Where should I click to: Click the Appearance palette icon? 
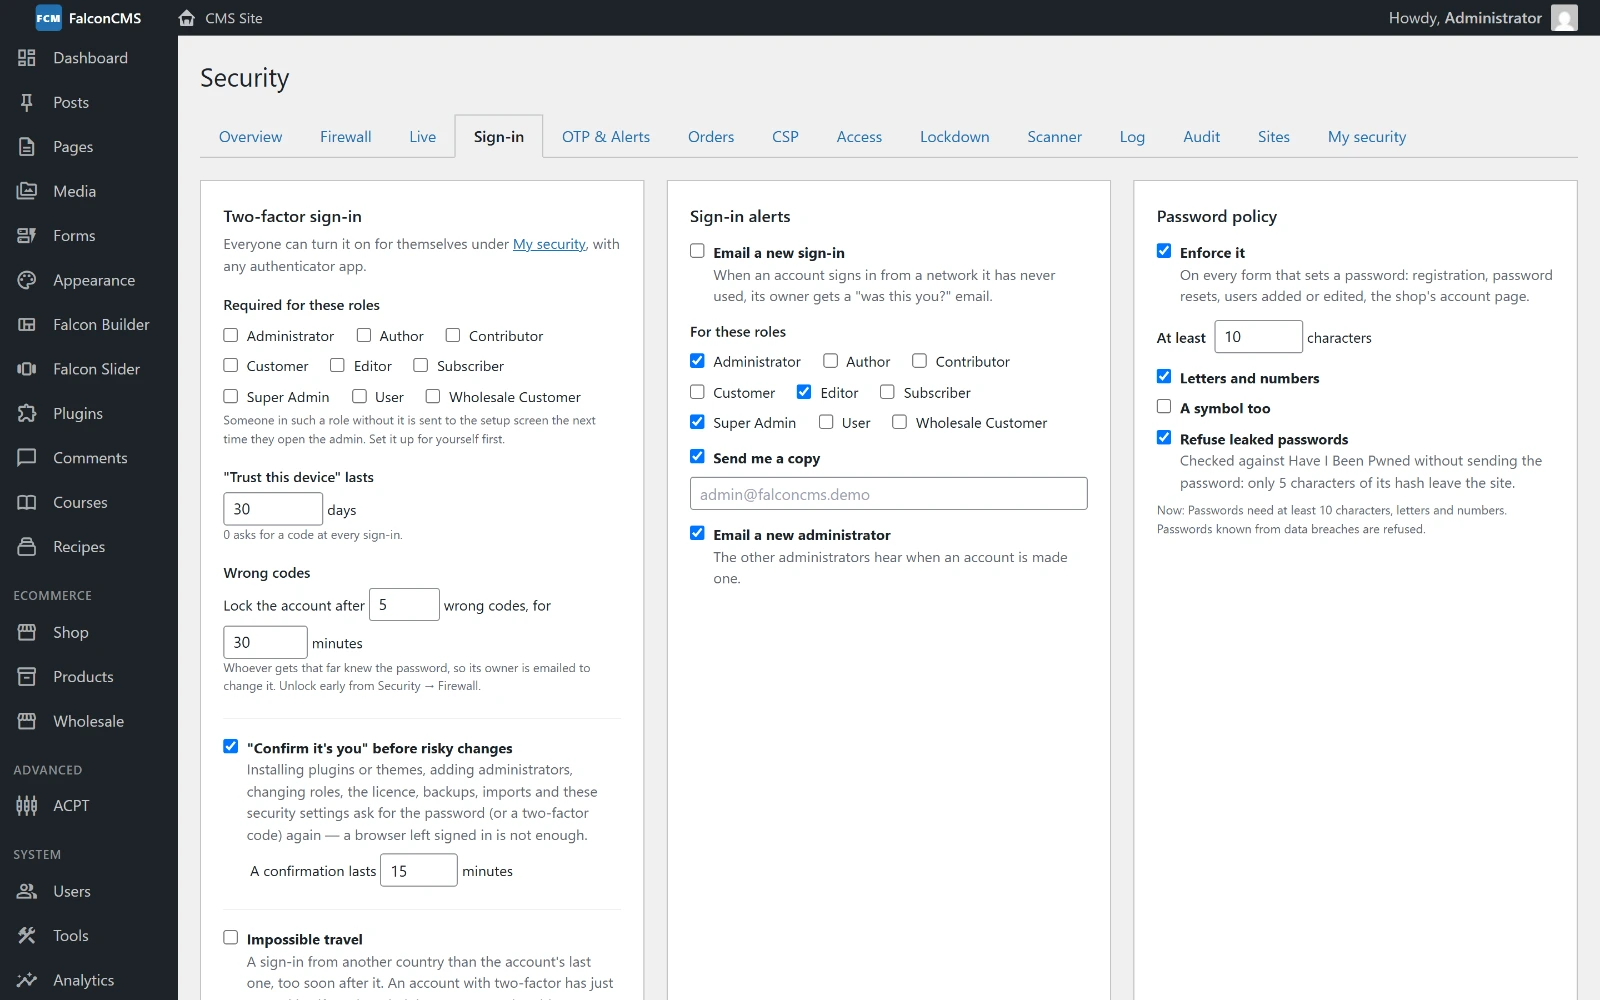click(x=27, y=280)
